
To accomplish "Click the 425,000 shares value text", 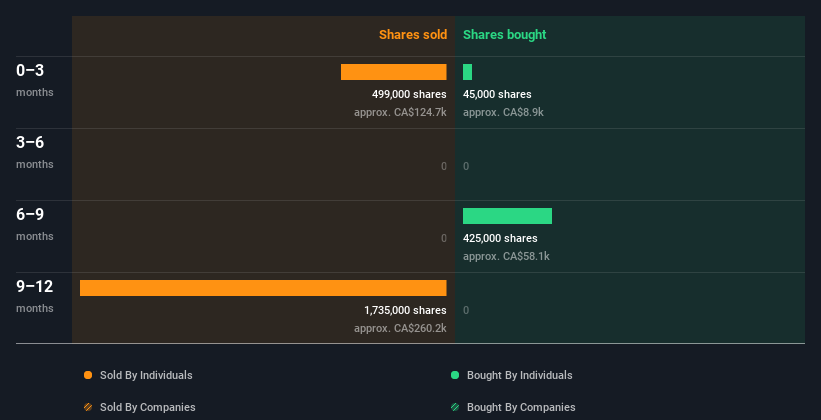I will click(500, 238).
